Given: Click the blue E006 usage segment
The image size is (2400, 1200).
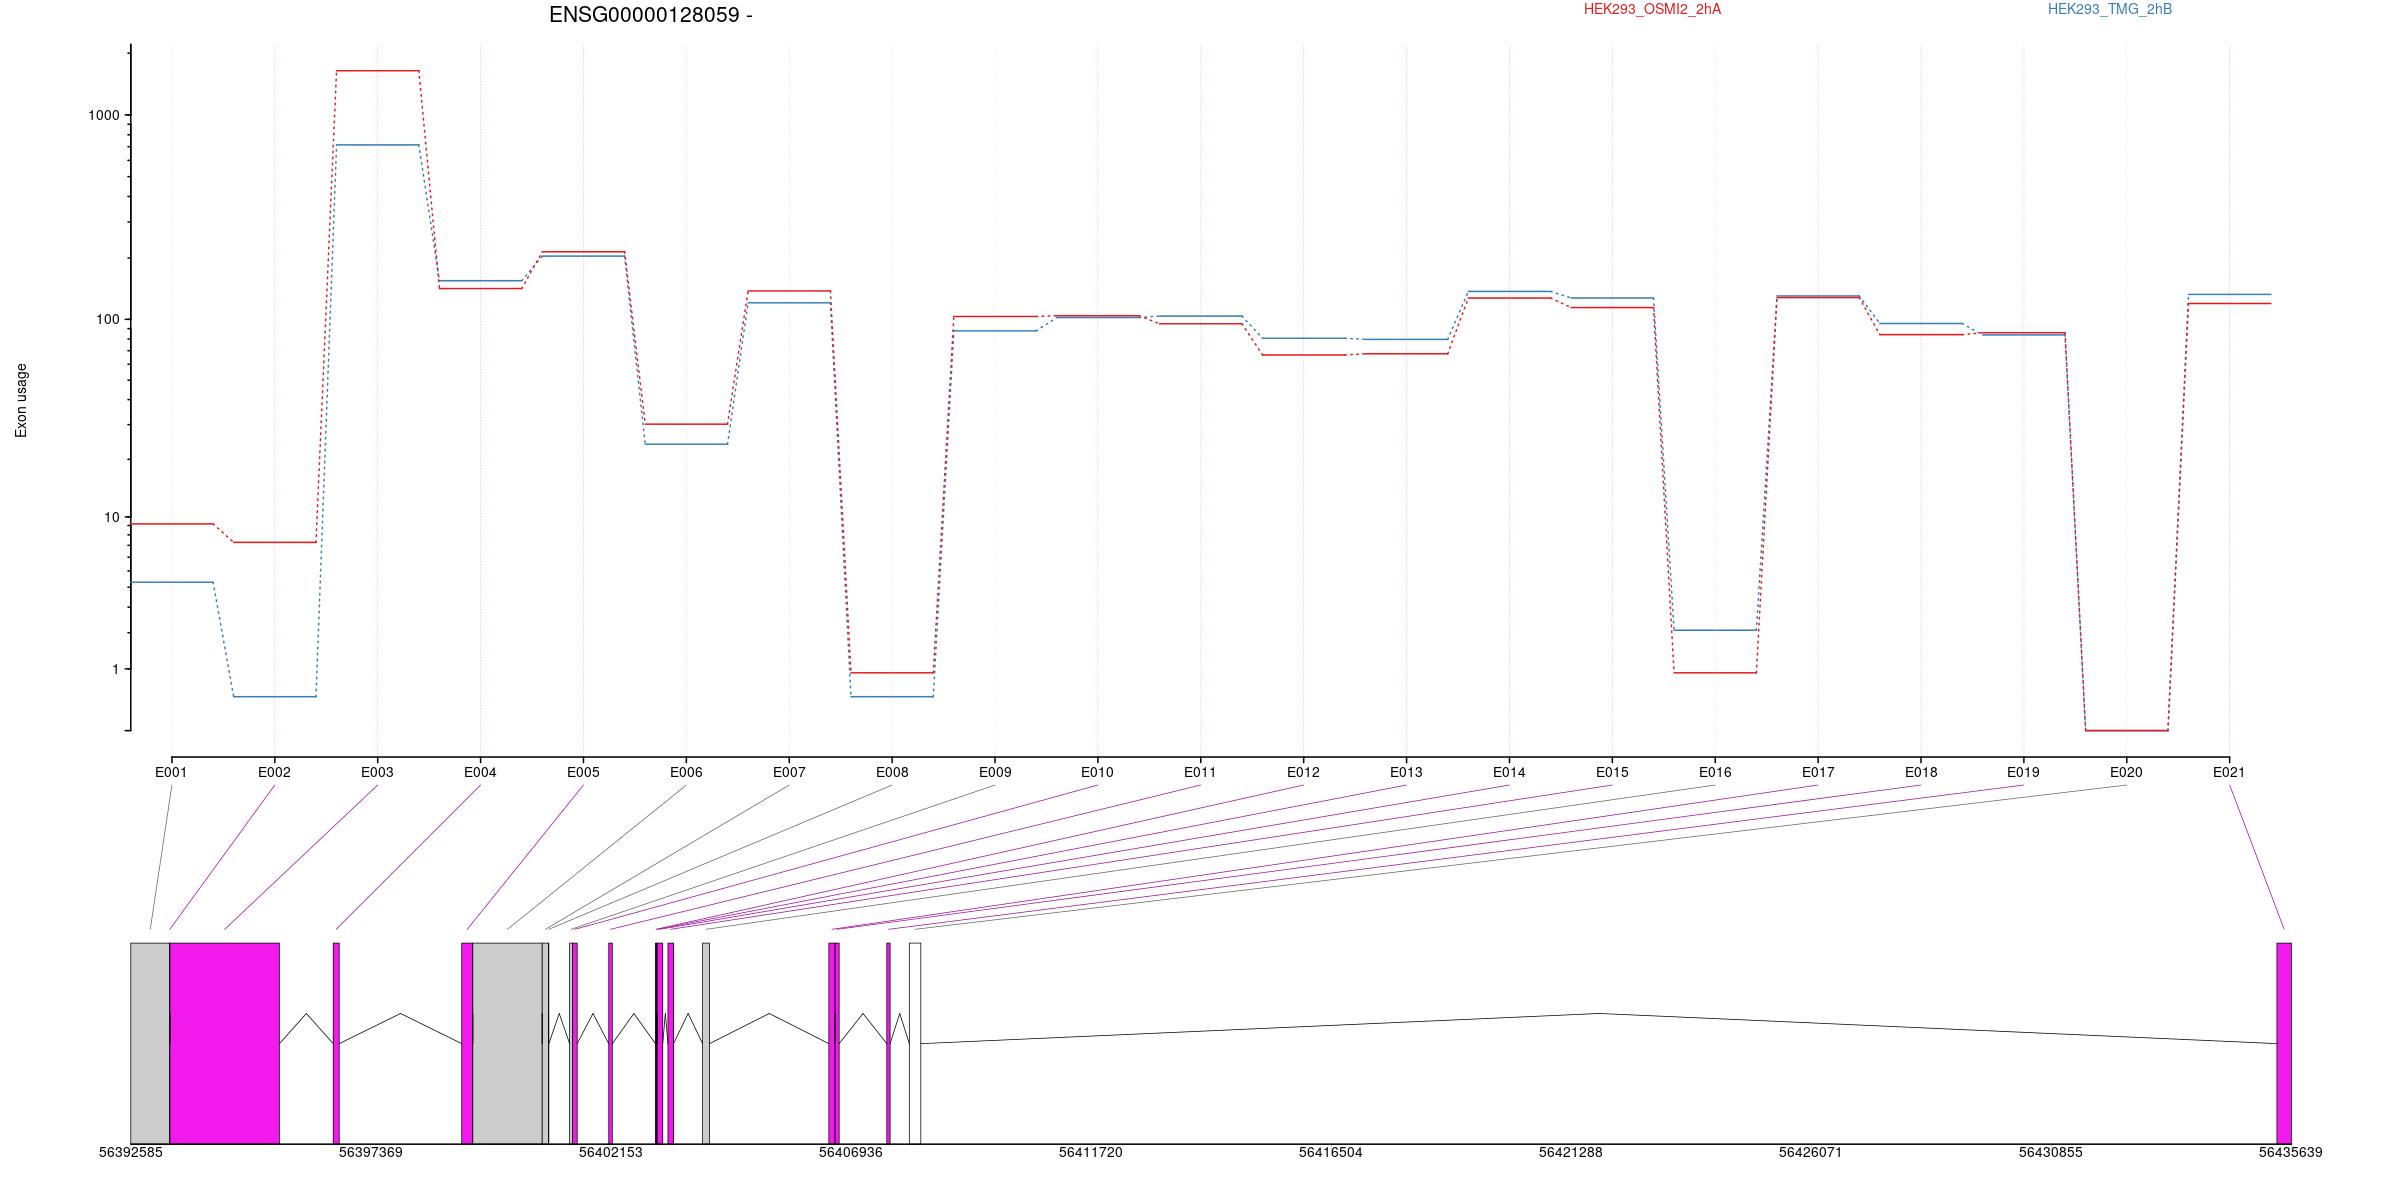Looking at the screenshot, I should point(686,444).
